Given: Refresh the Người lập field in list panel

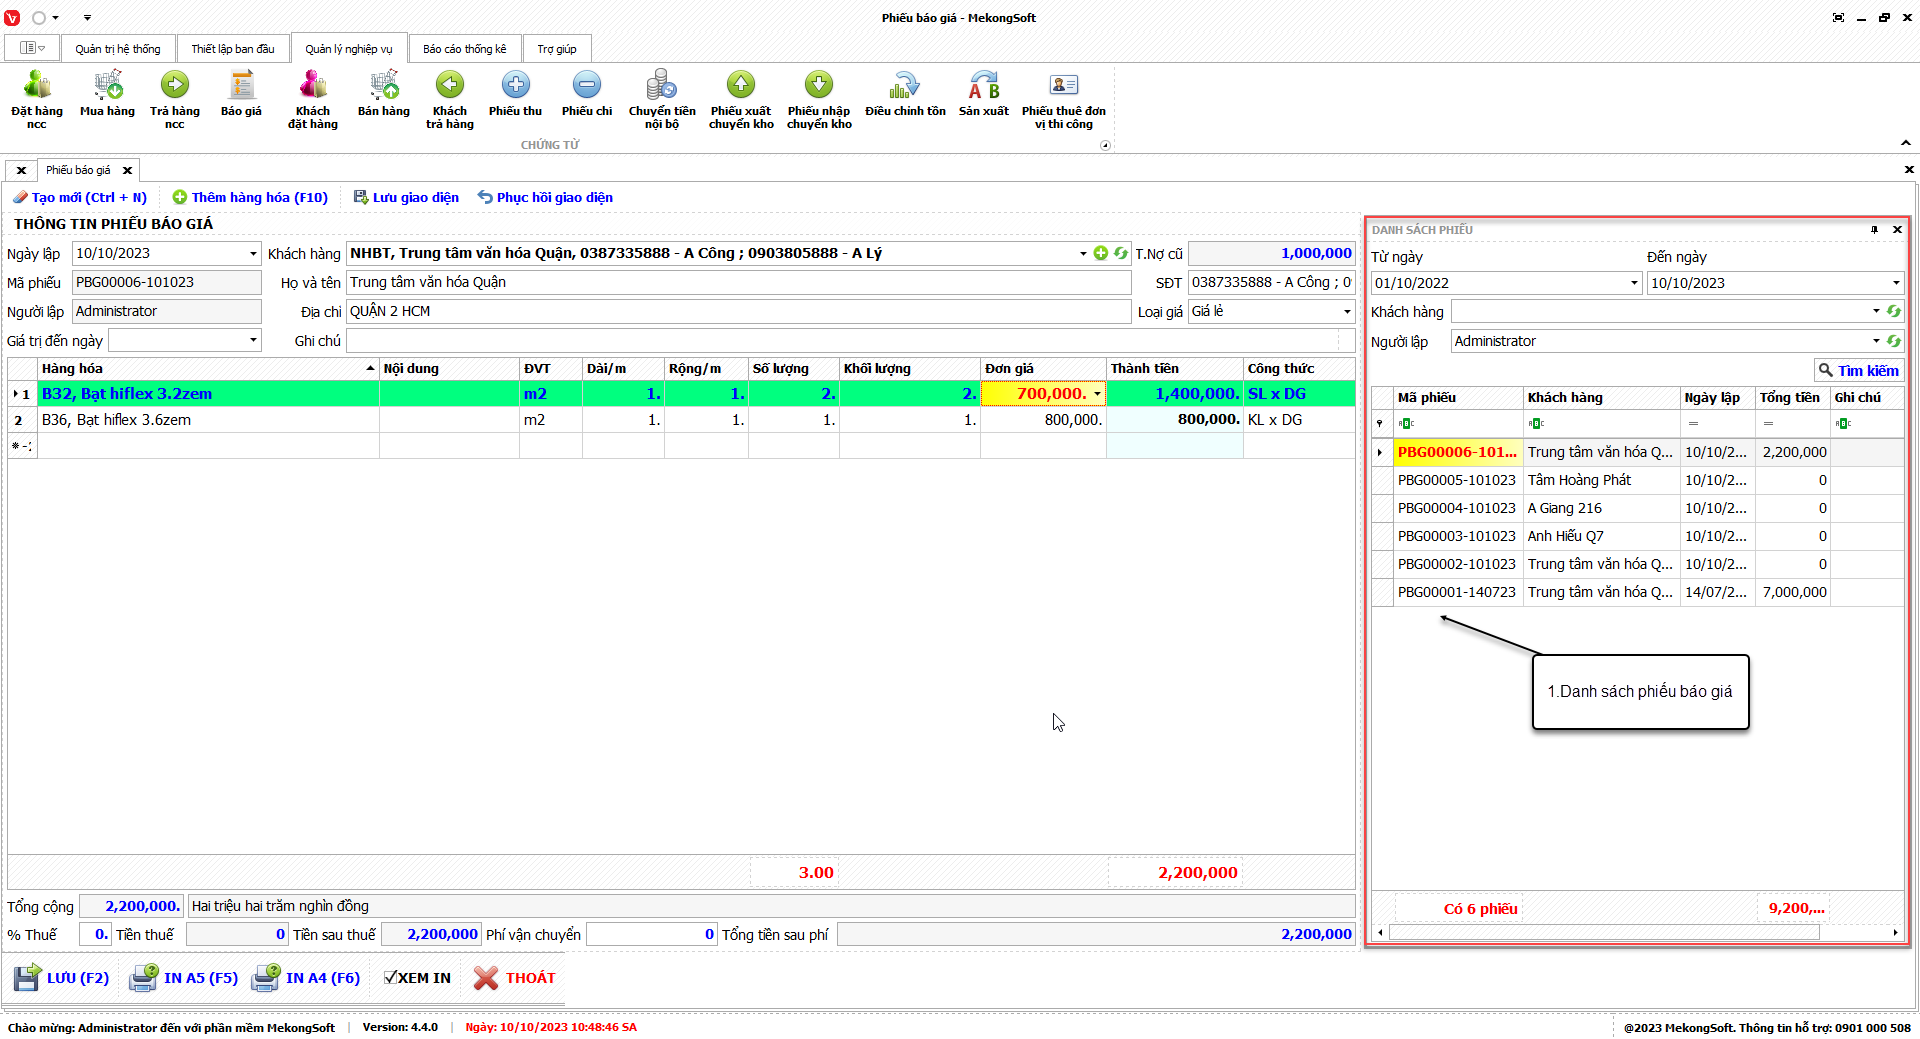Looking at the screenshot, I should 1893,341.
